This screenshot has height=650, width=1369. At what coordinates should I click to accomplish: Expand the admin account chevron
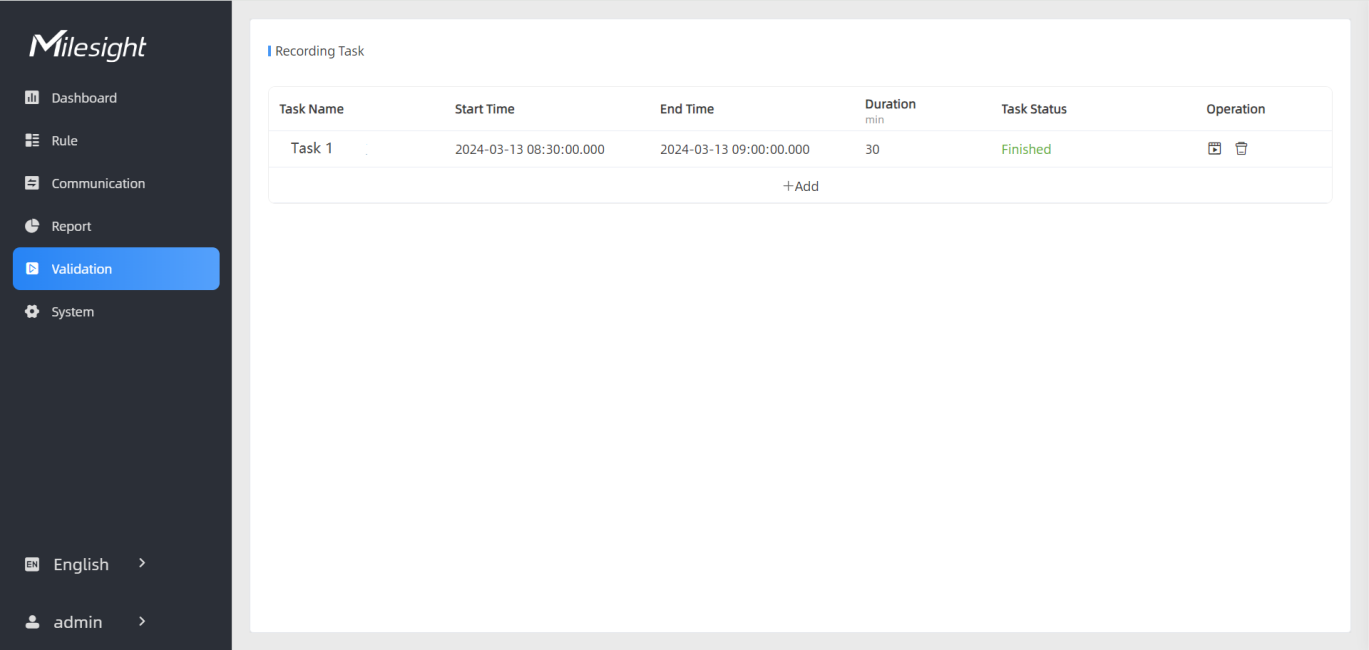pyautogui.click(x=142, y=621)
